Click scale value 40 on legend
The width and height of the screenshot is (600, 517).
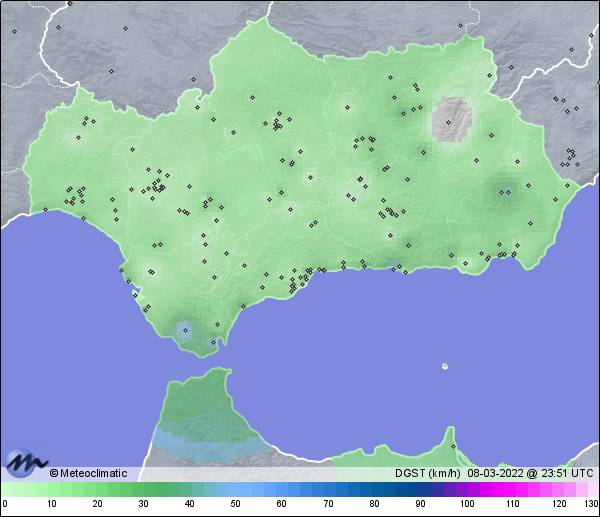189,504
